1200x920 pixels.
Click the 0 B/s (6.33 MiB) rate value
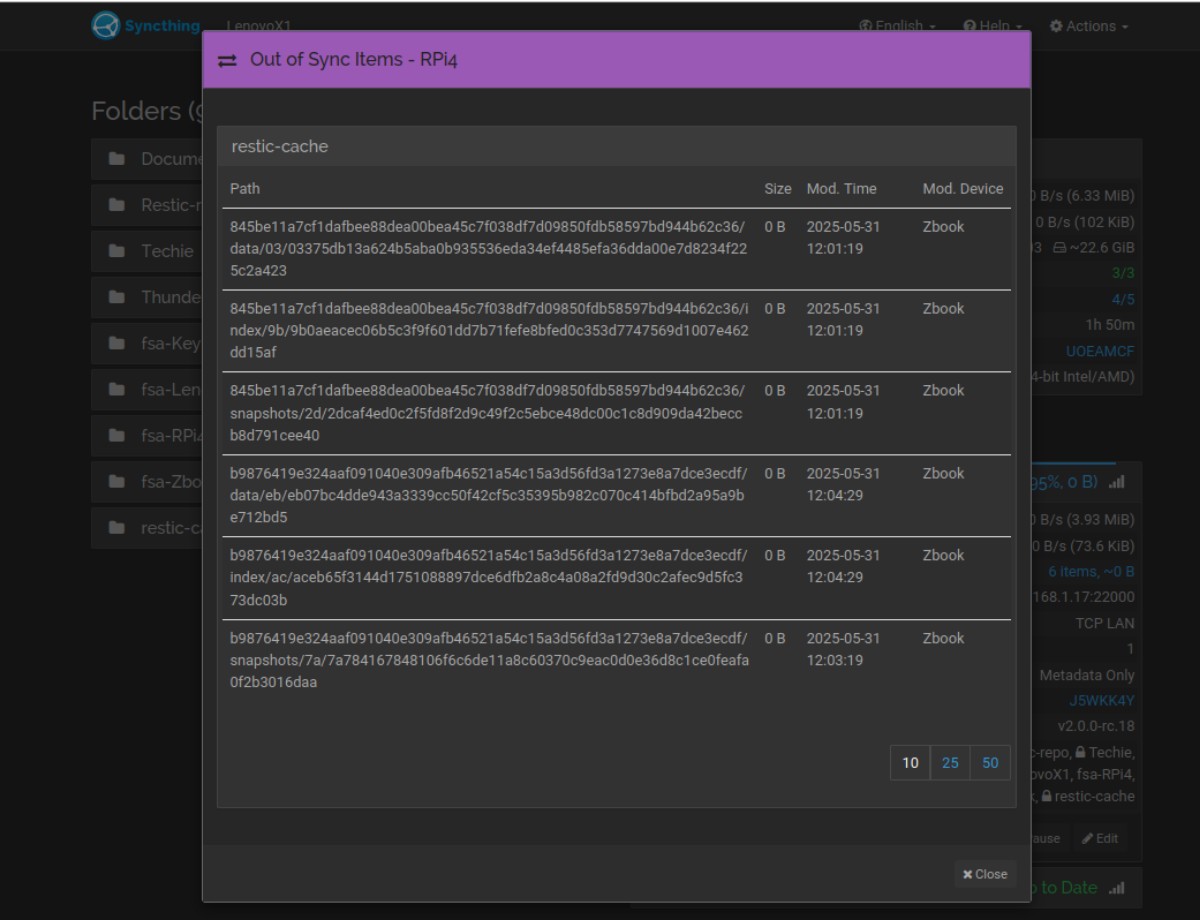click(1084, 196)
